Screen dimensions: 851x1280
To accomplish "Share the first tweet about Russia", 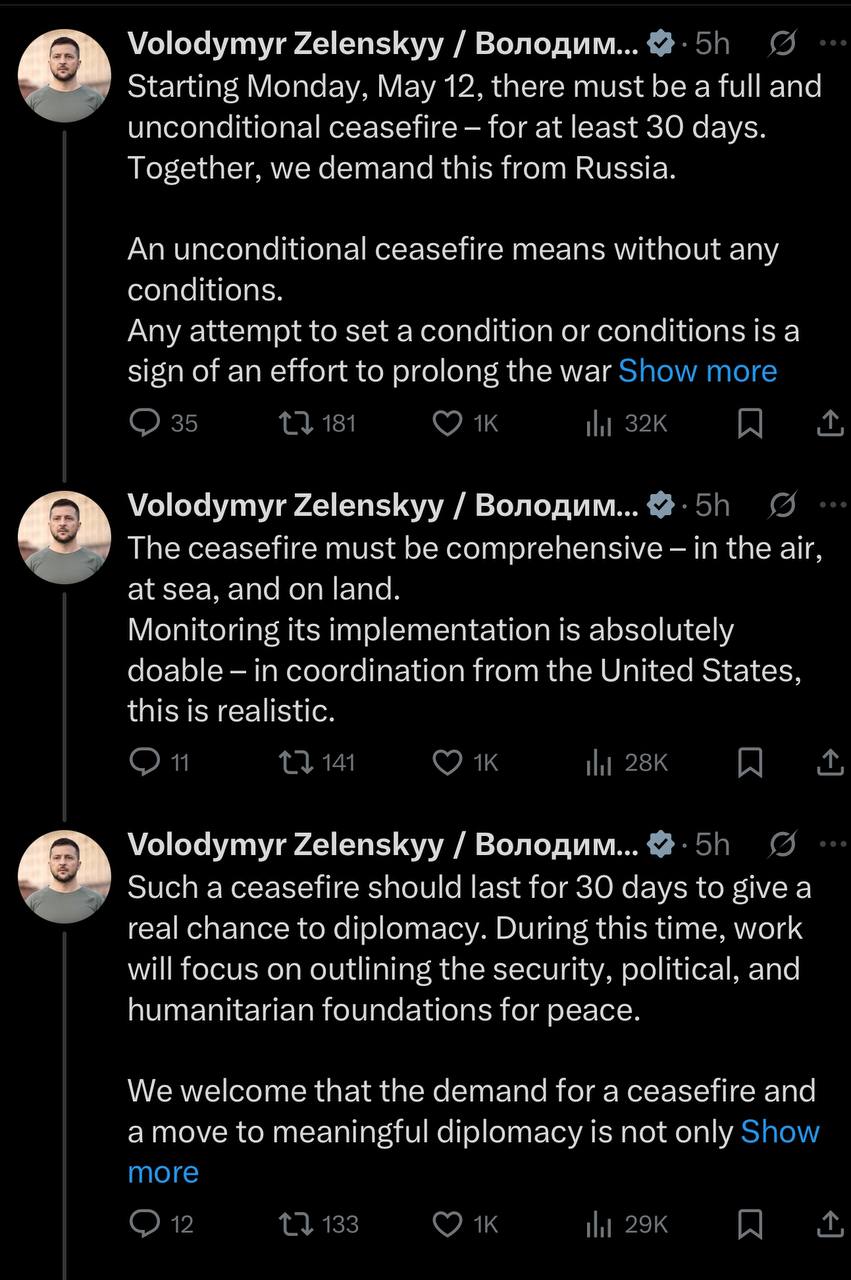I will click(829, 424).
